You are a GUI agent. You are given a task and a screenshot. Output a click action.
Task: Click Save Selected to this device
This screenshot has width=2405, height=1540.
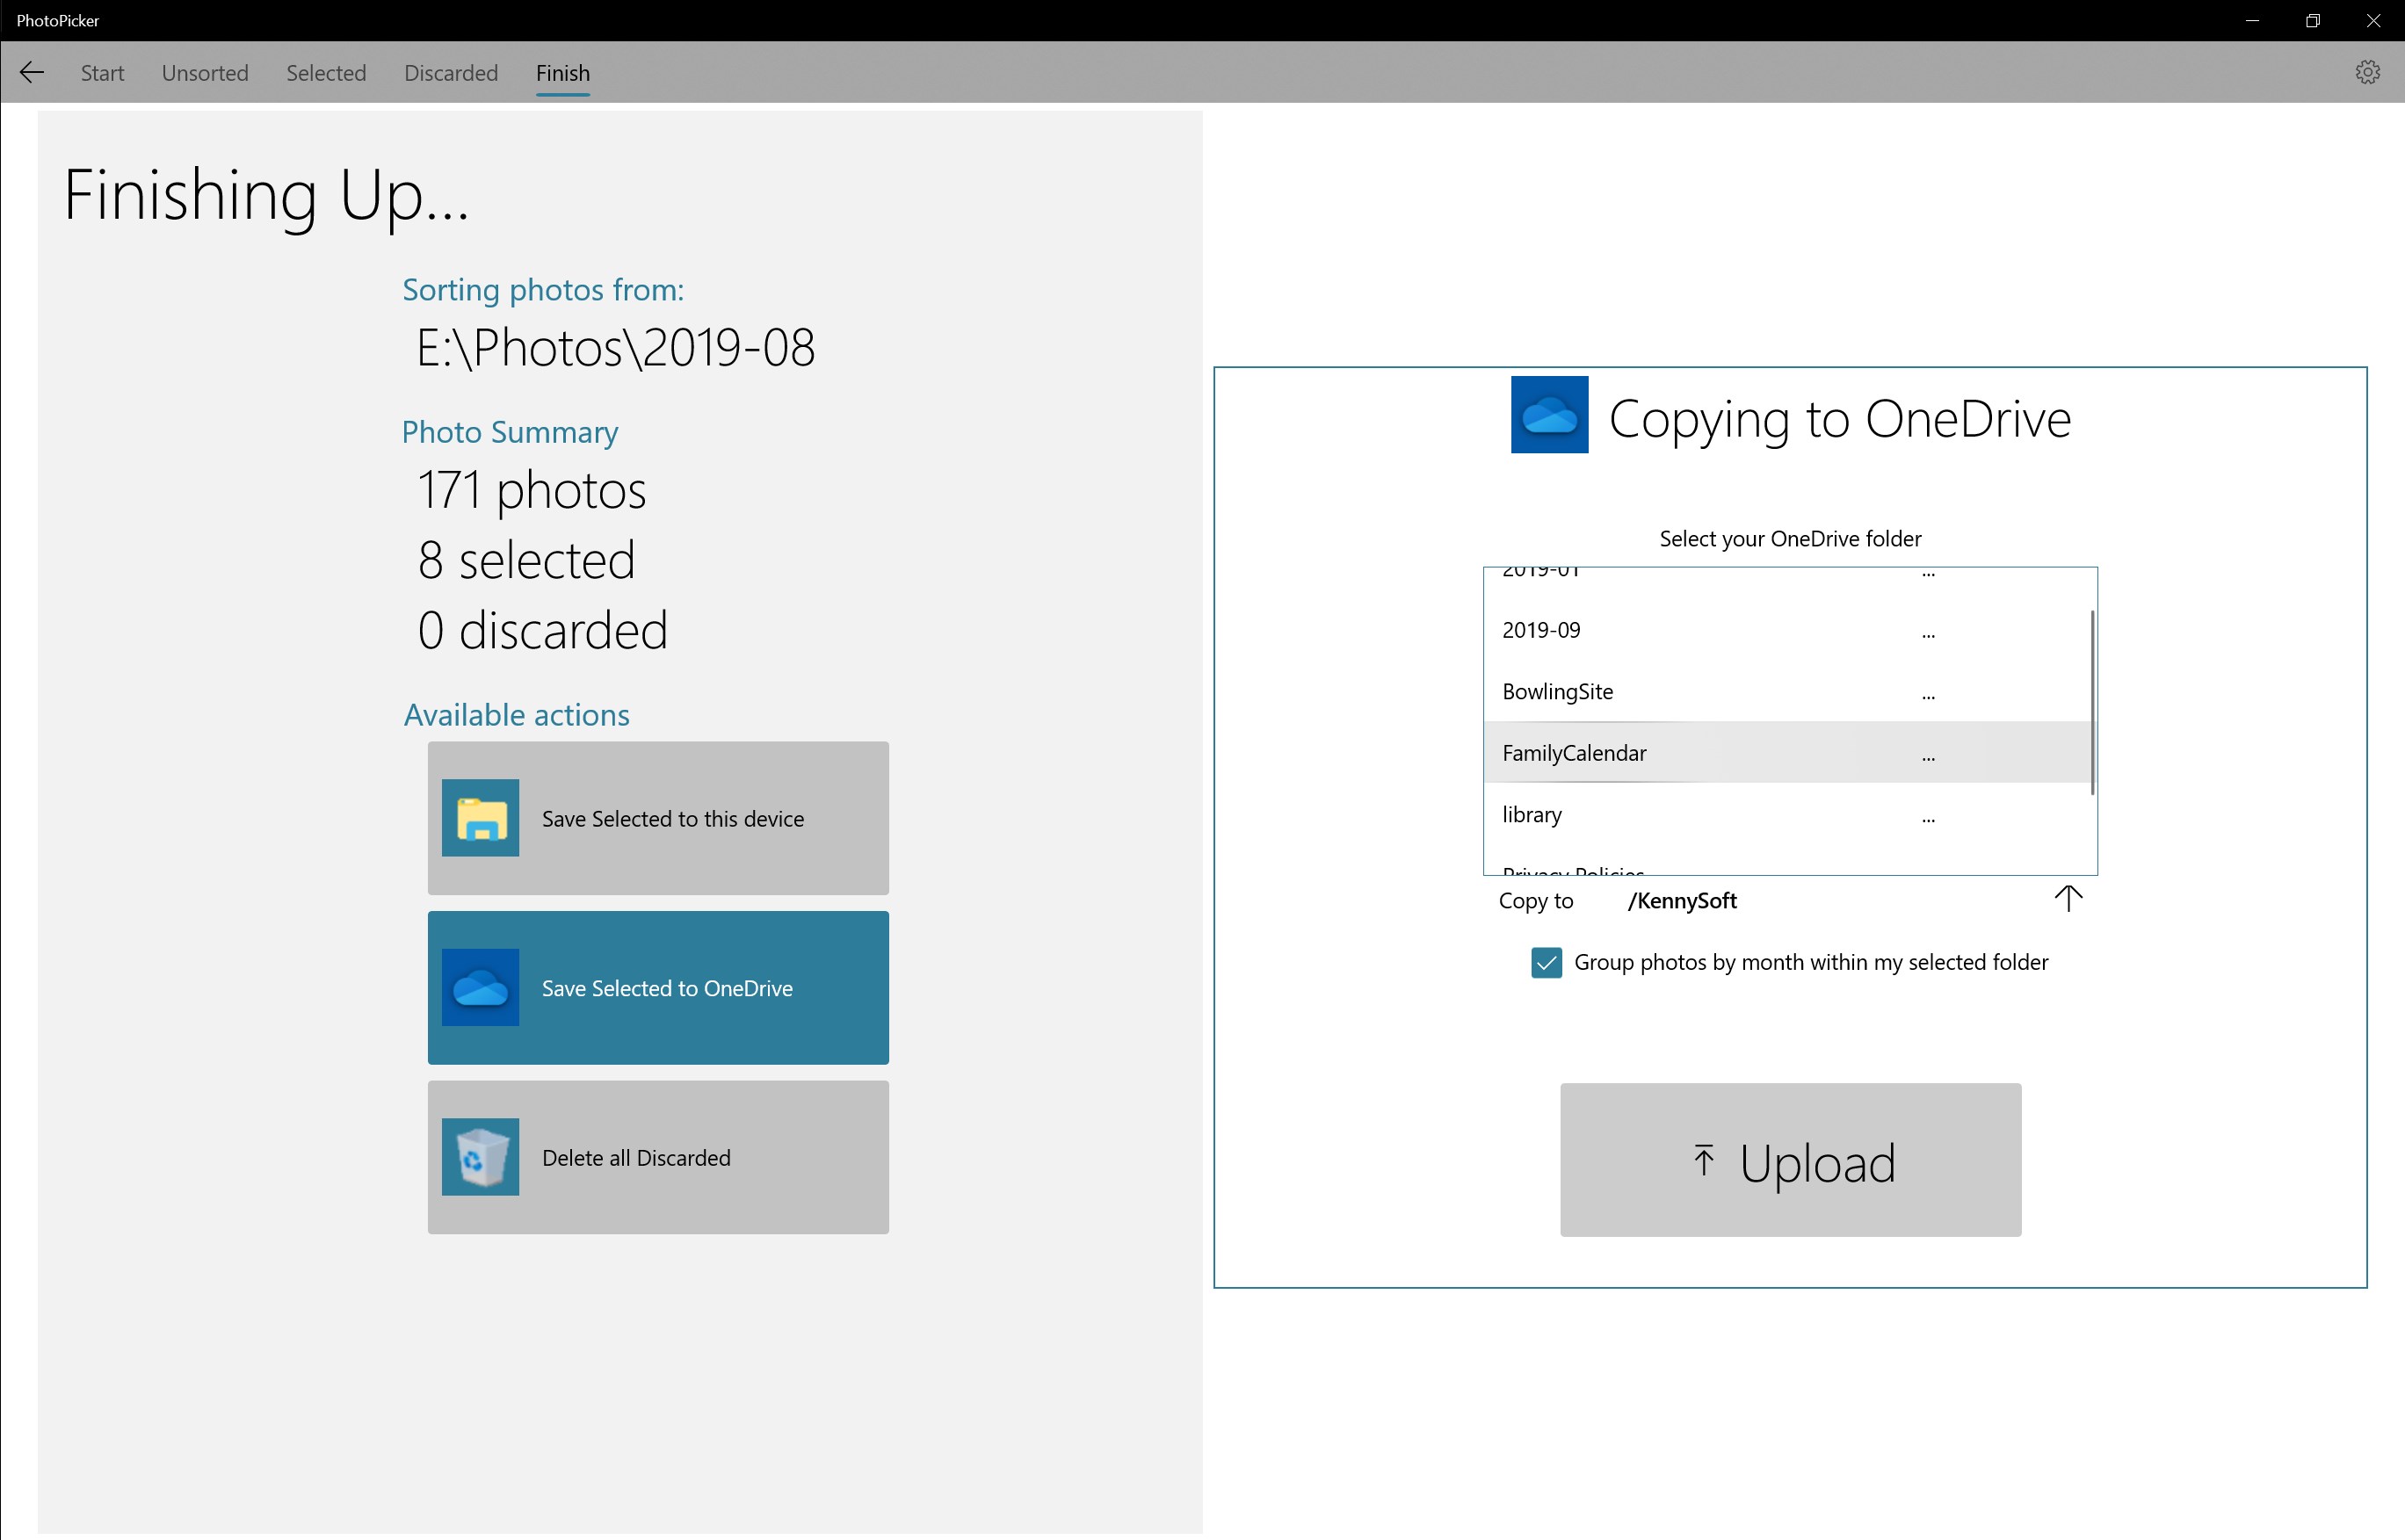pyautogui.click(x=672, y=819)
